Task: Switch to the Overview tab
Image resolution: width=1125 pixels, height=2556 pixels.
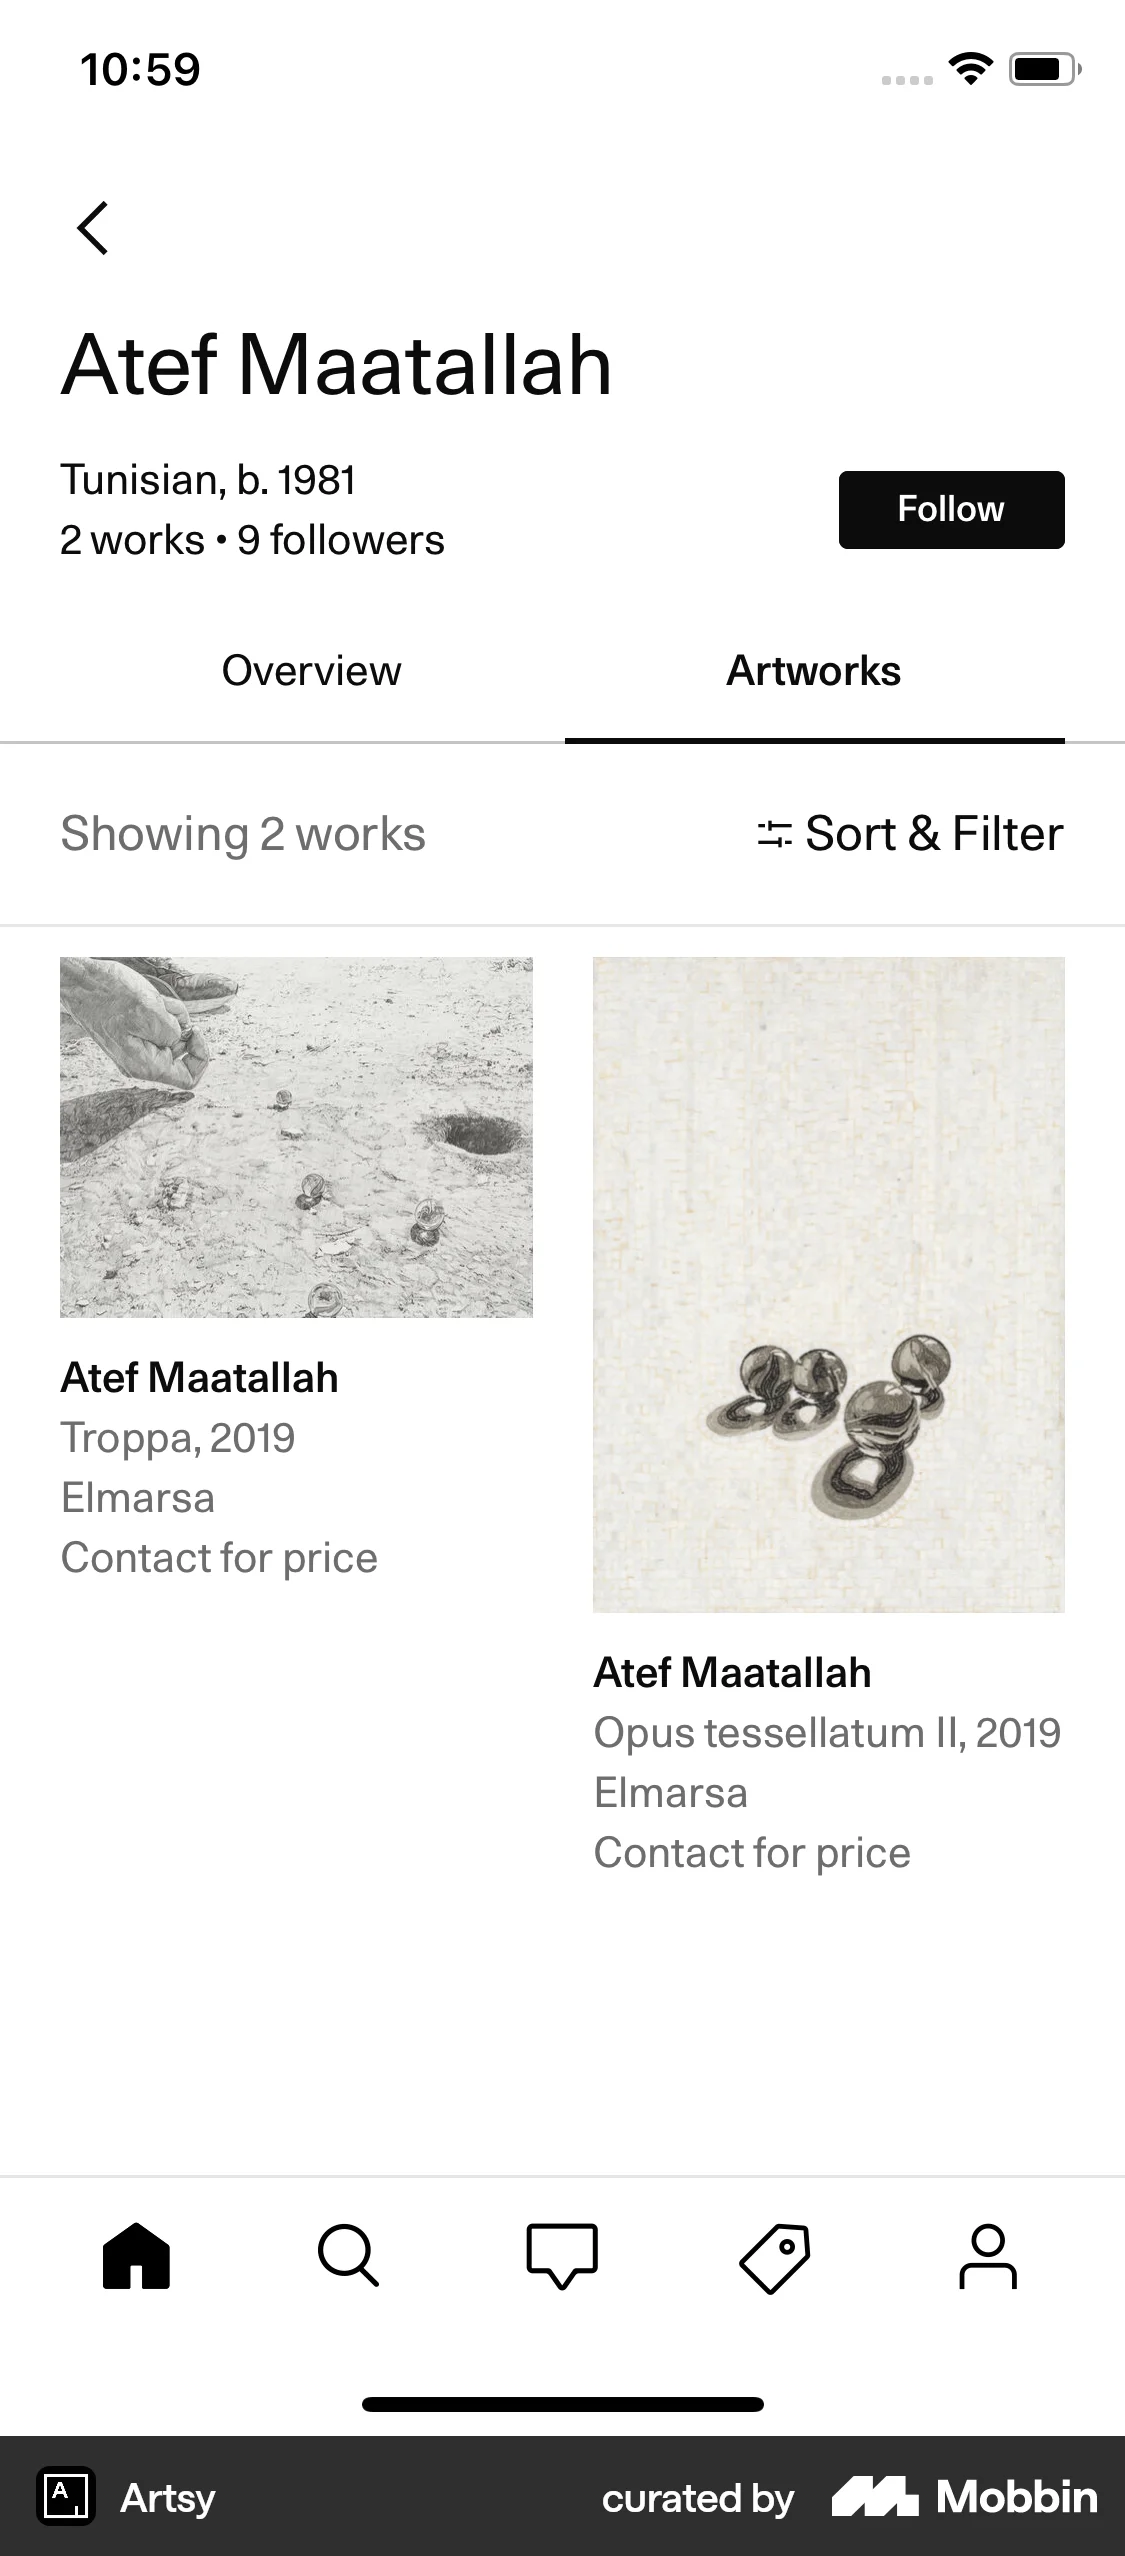Action: click(311, 671)
